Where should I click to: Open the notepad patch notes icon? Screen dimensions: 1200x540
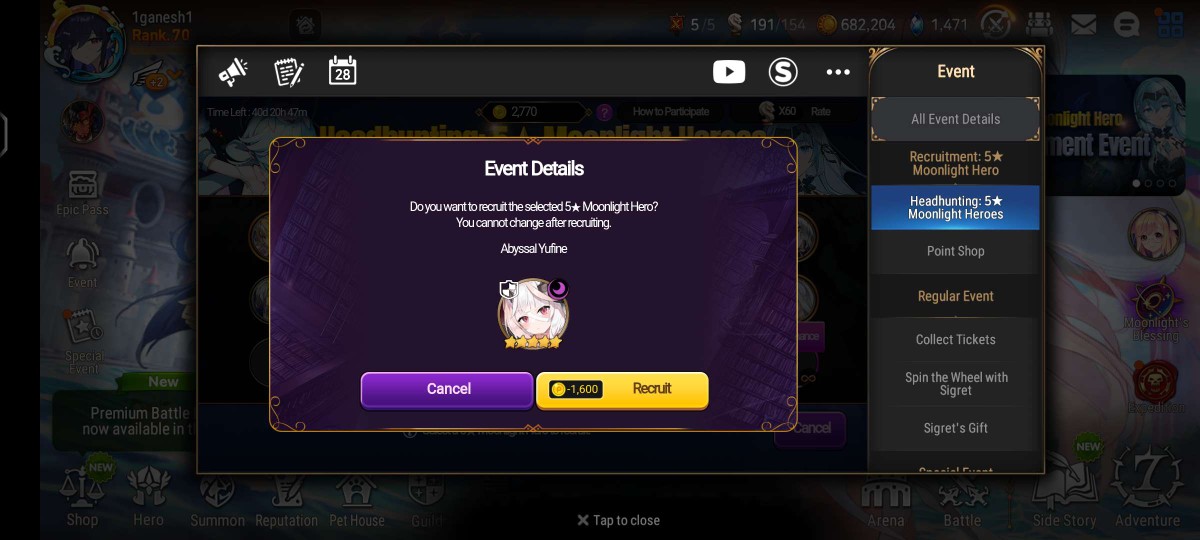pyautogui.click(x=289, y=72)
